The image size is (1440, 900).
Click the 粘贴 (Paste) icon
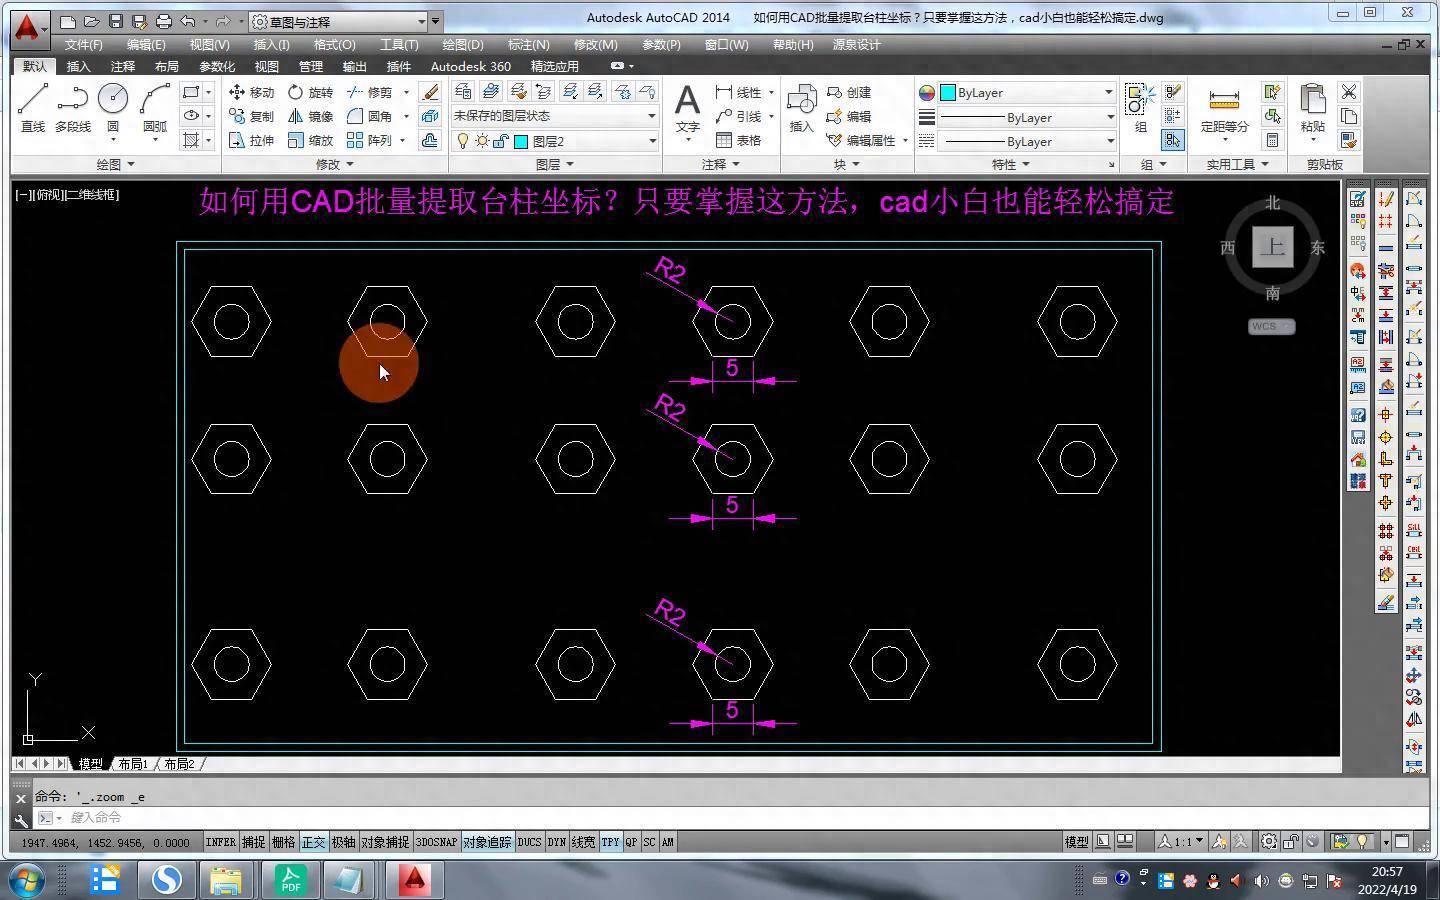[1312, 108]
